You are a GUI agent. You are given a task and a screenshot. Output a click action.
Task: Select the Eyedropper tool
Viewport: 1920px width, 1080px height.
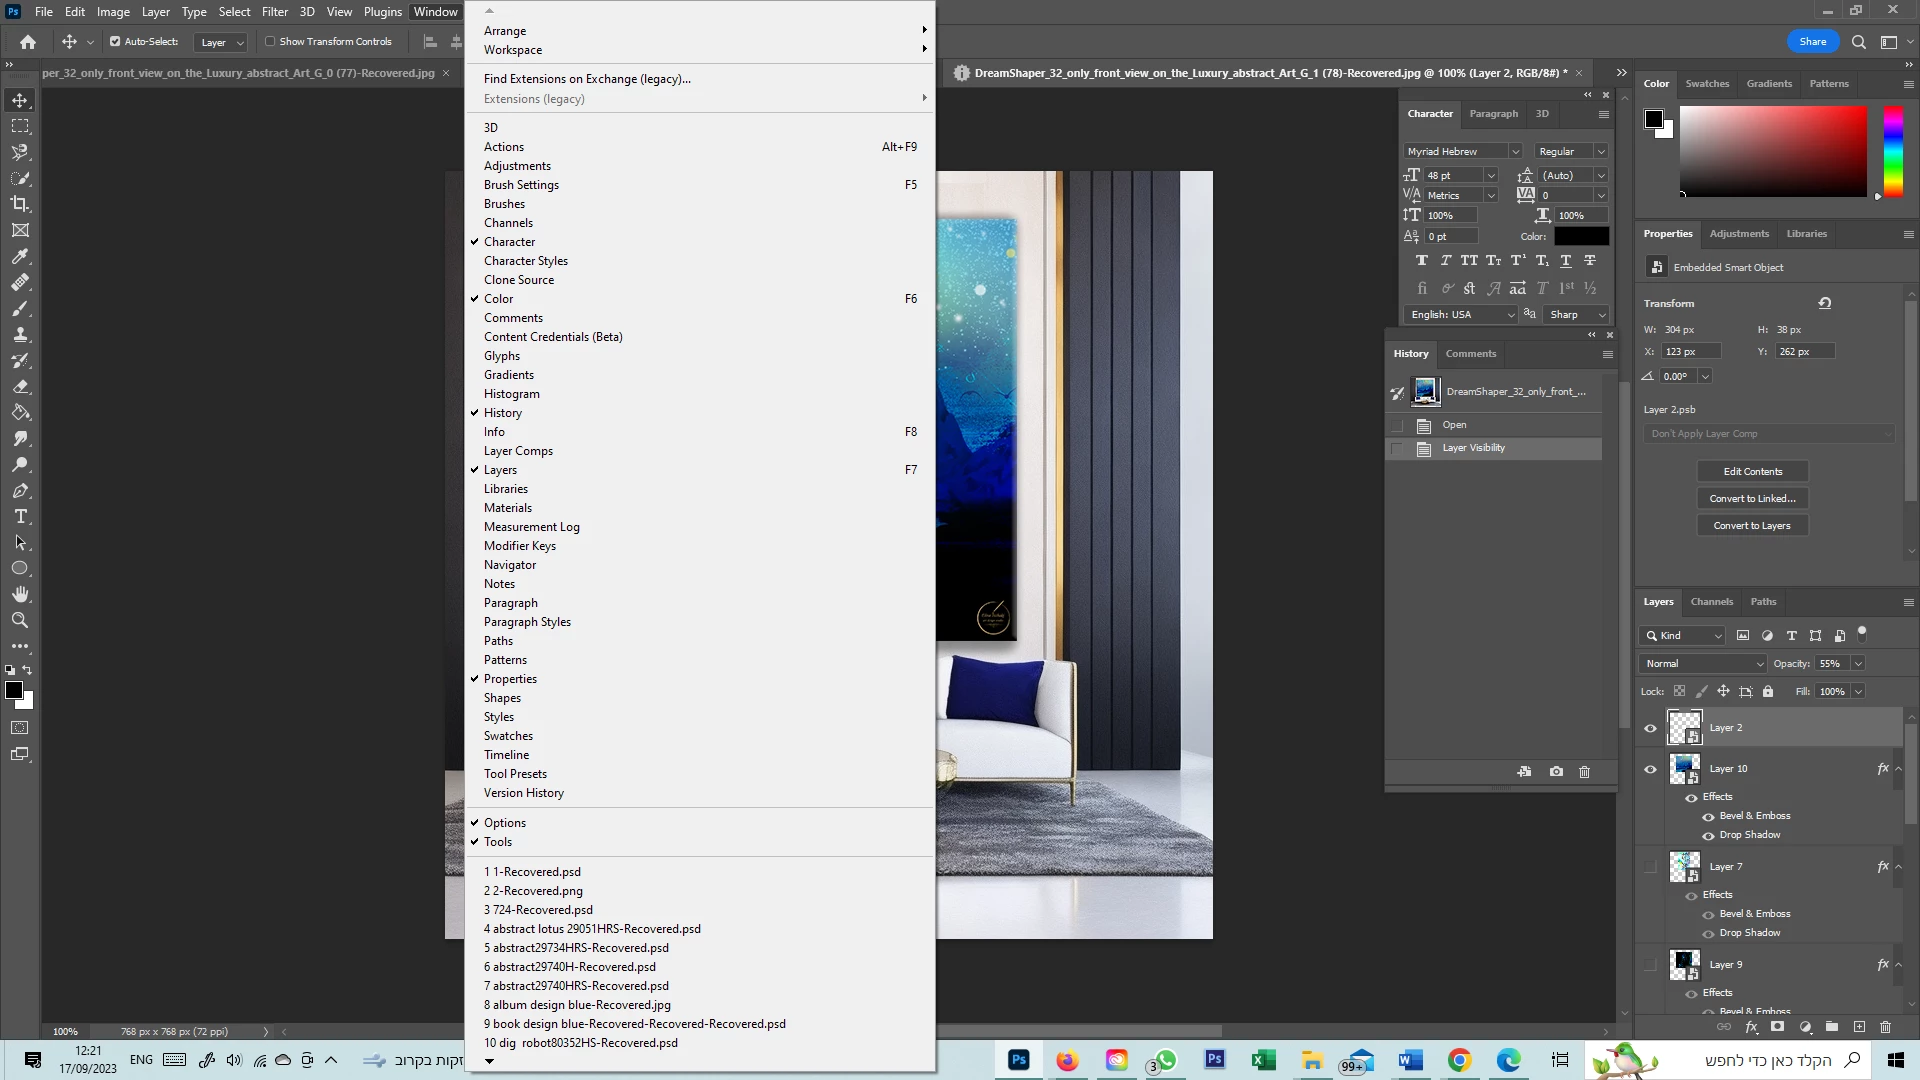coord(20,256)
